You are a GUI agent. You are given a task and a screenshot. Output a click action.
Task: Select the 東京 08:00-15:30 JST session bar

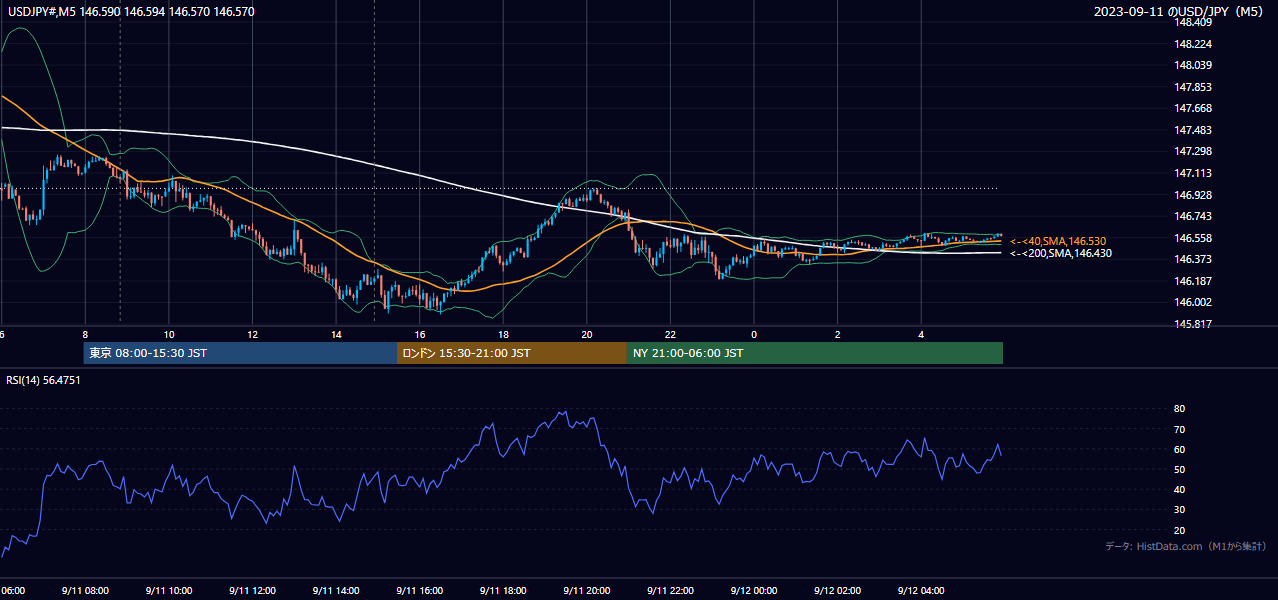240,353
